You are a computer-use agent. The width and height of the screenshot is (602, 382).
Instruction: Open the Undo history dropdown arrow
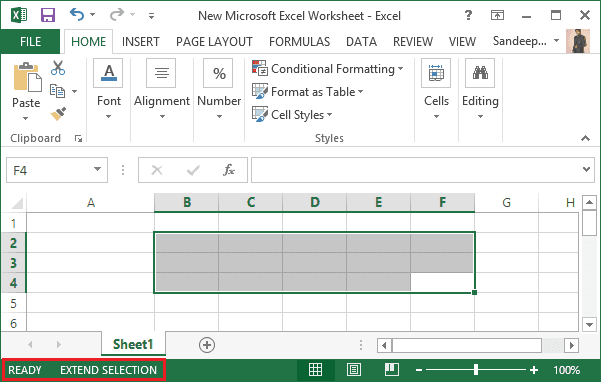click(x=93, y=15)
